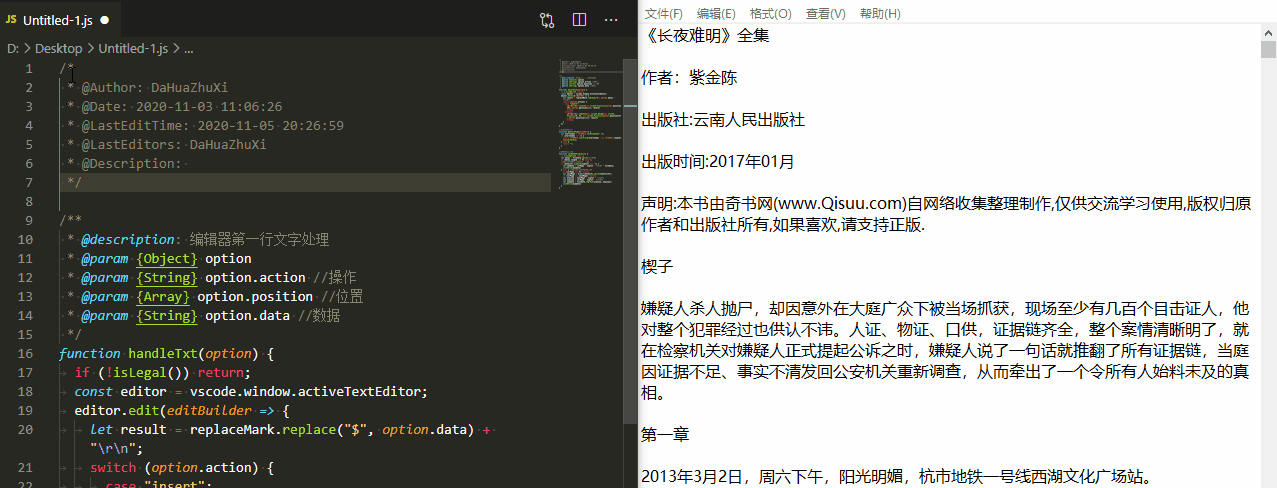Click the Notepad vertical scrollbar thumb
1277x488 pixels.
[x=1268, y=50]
